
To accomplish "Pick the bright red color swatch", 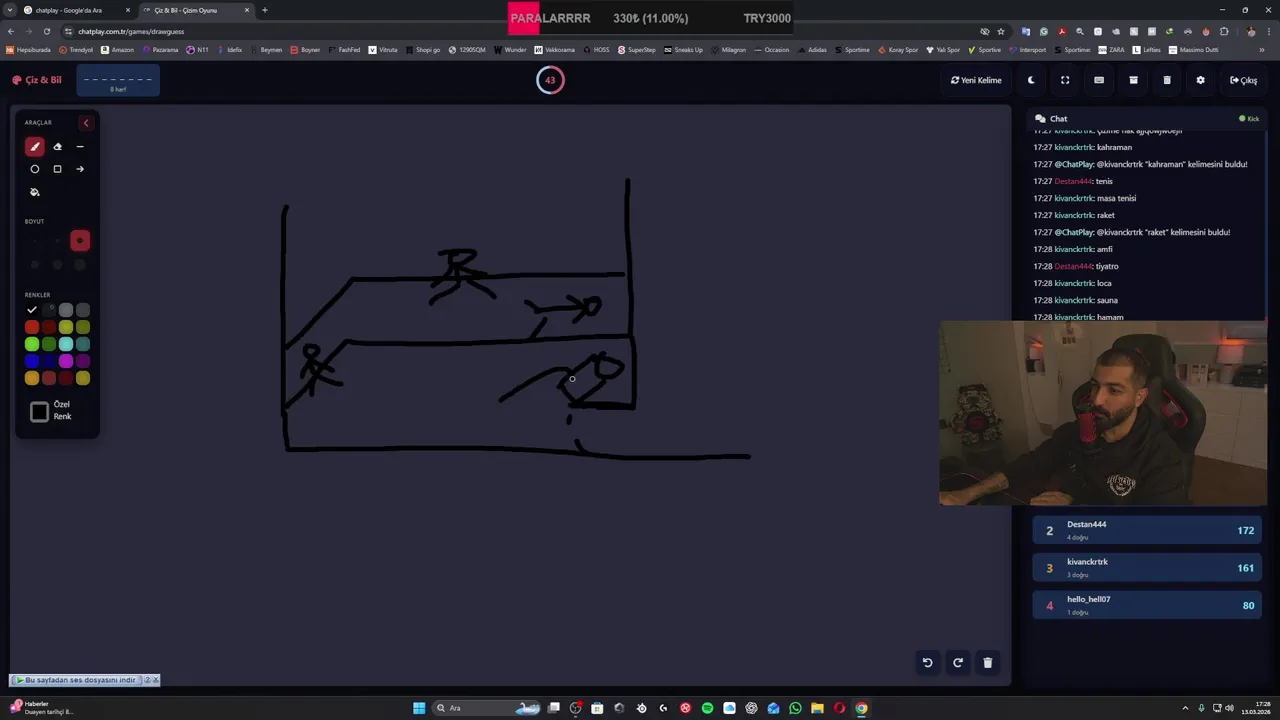I will (32, 327).
